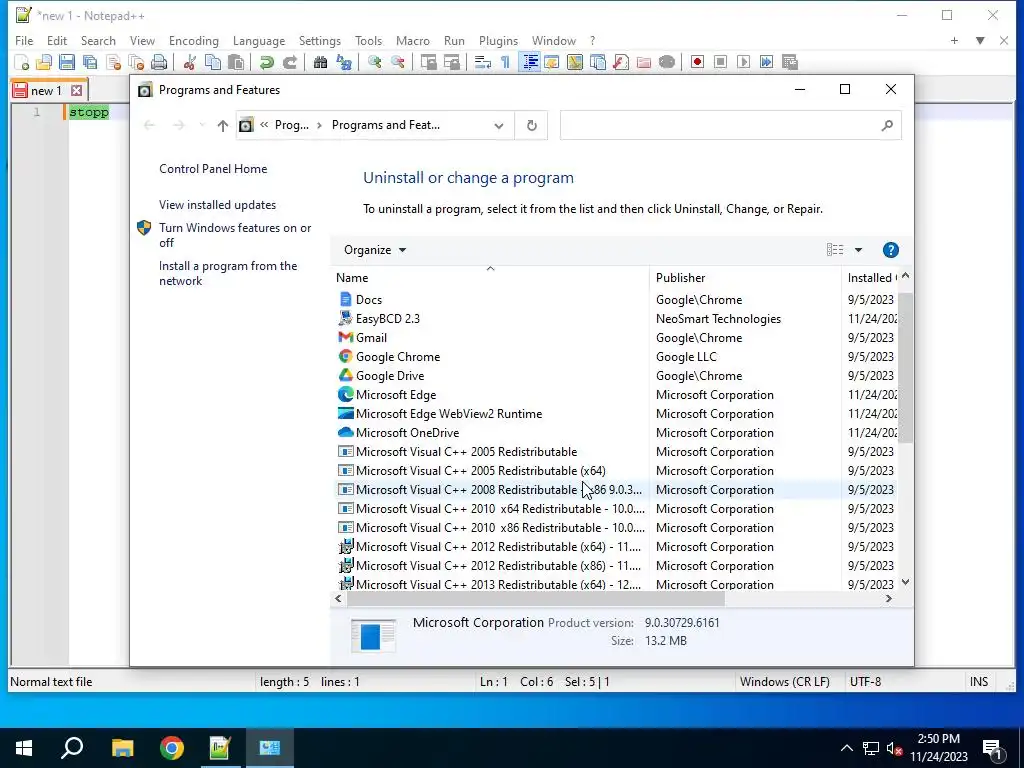Open the Macro menu

pos(413,40)
